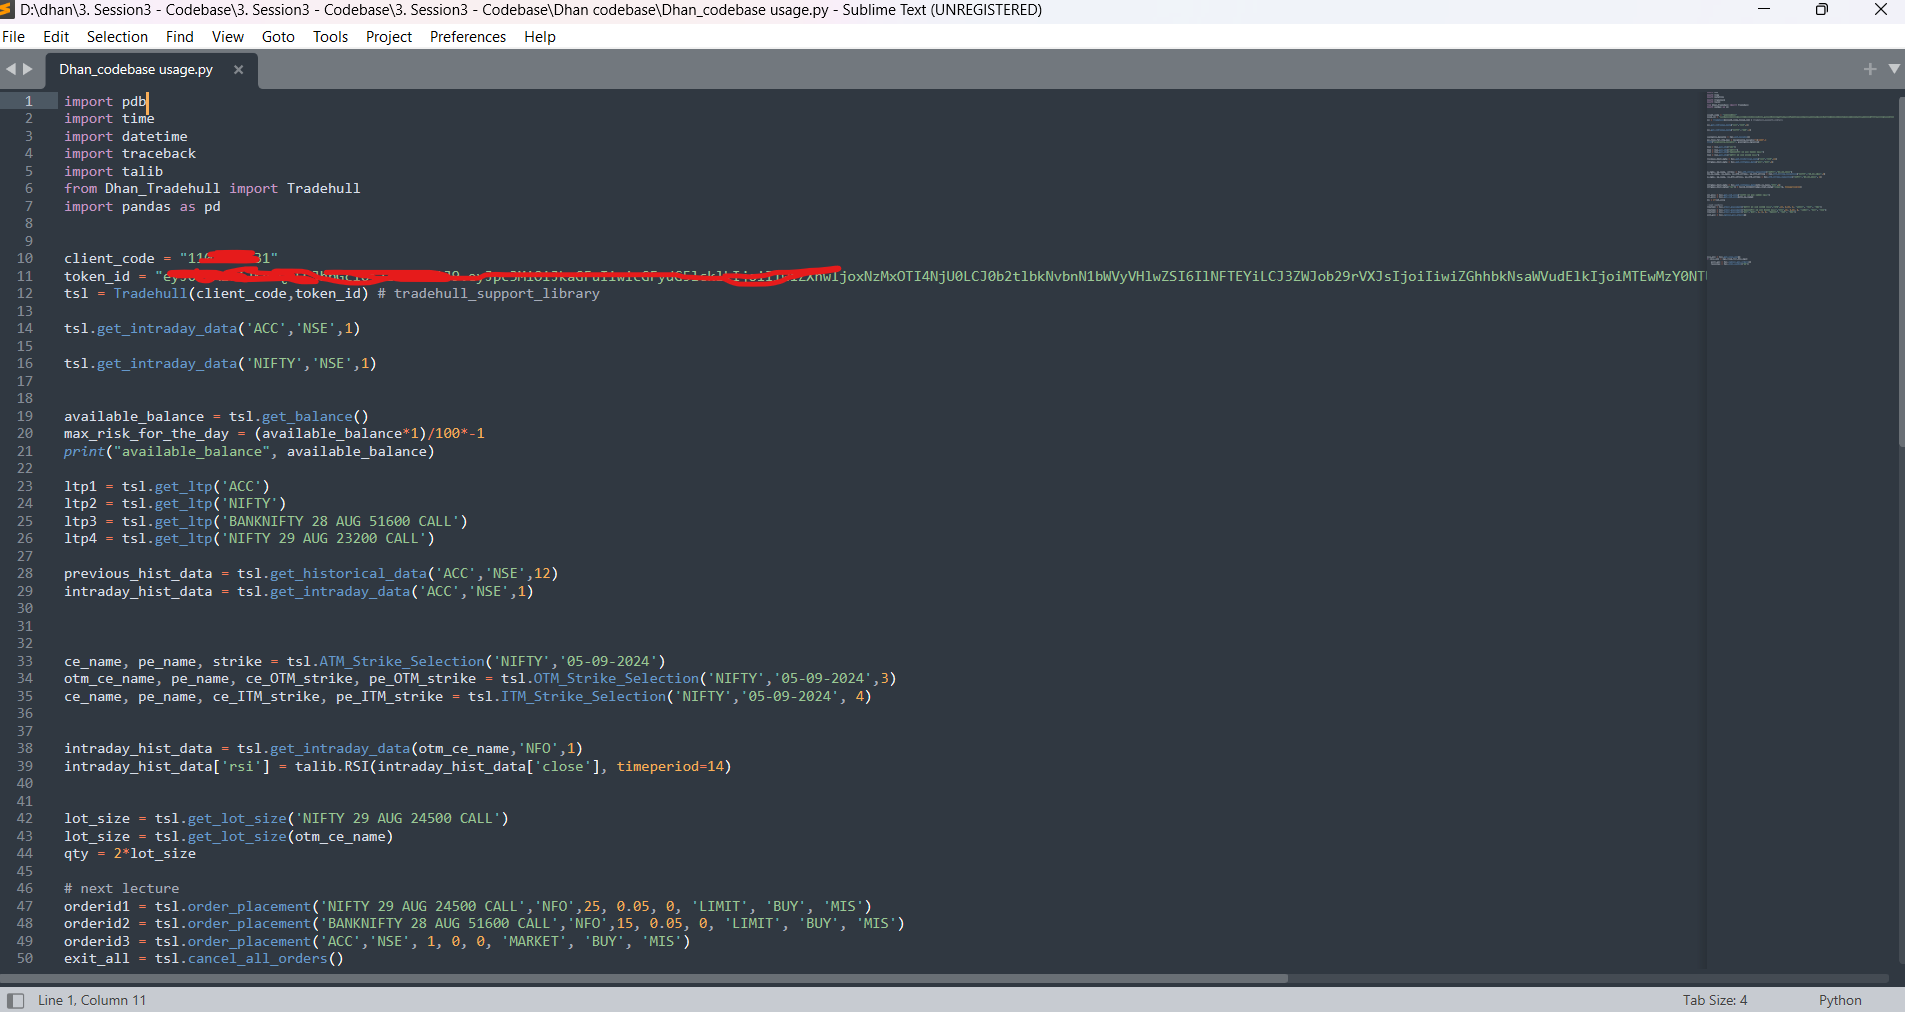This screenshot has height=1012, width=1905.
Task: Change Tab Size: 4 setting
Action: tap(1714, 1000)
